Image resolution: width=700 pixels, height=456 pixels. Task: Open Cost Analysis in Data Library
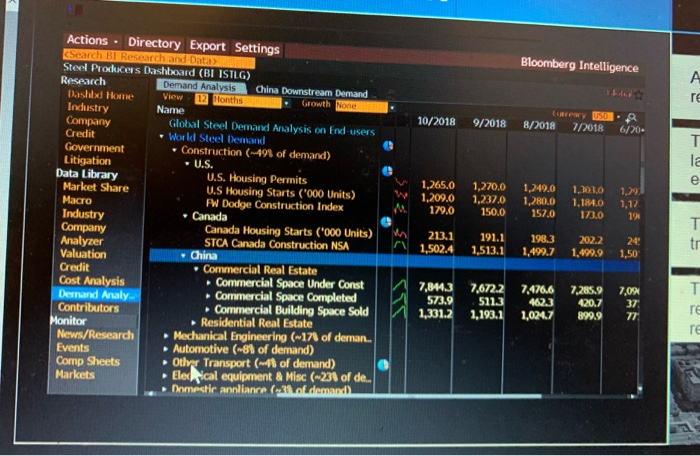92,280
